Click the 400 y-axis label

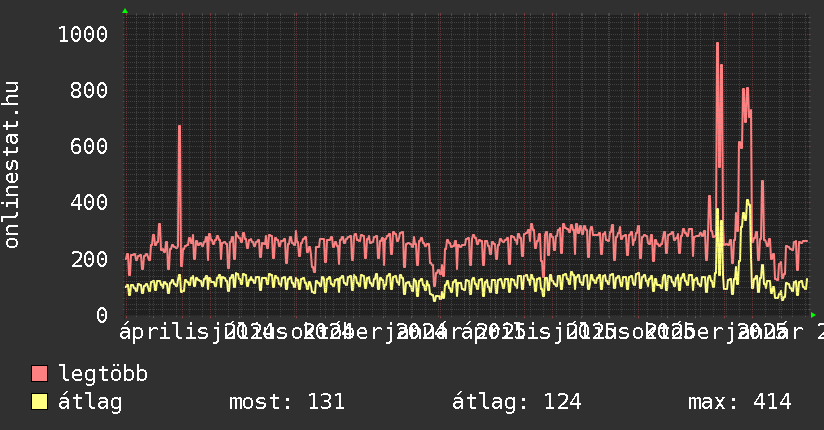89,203
